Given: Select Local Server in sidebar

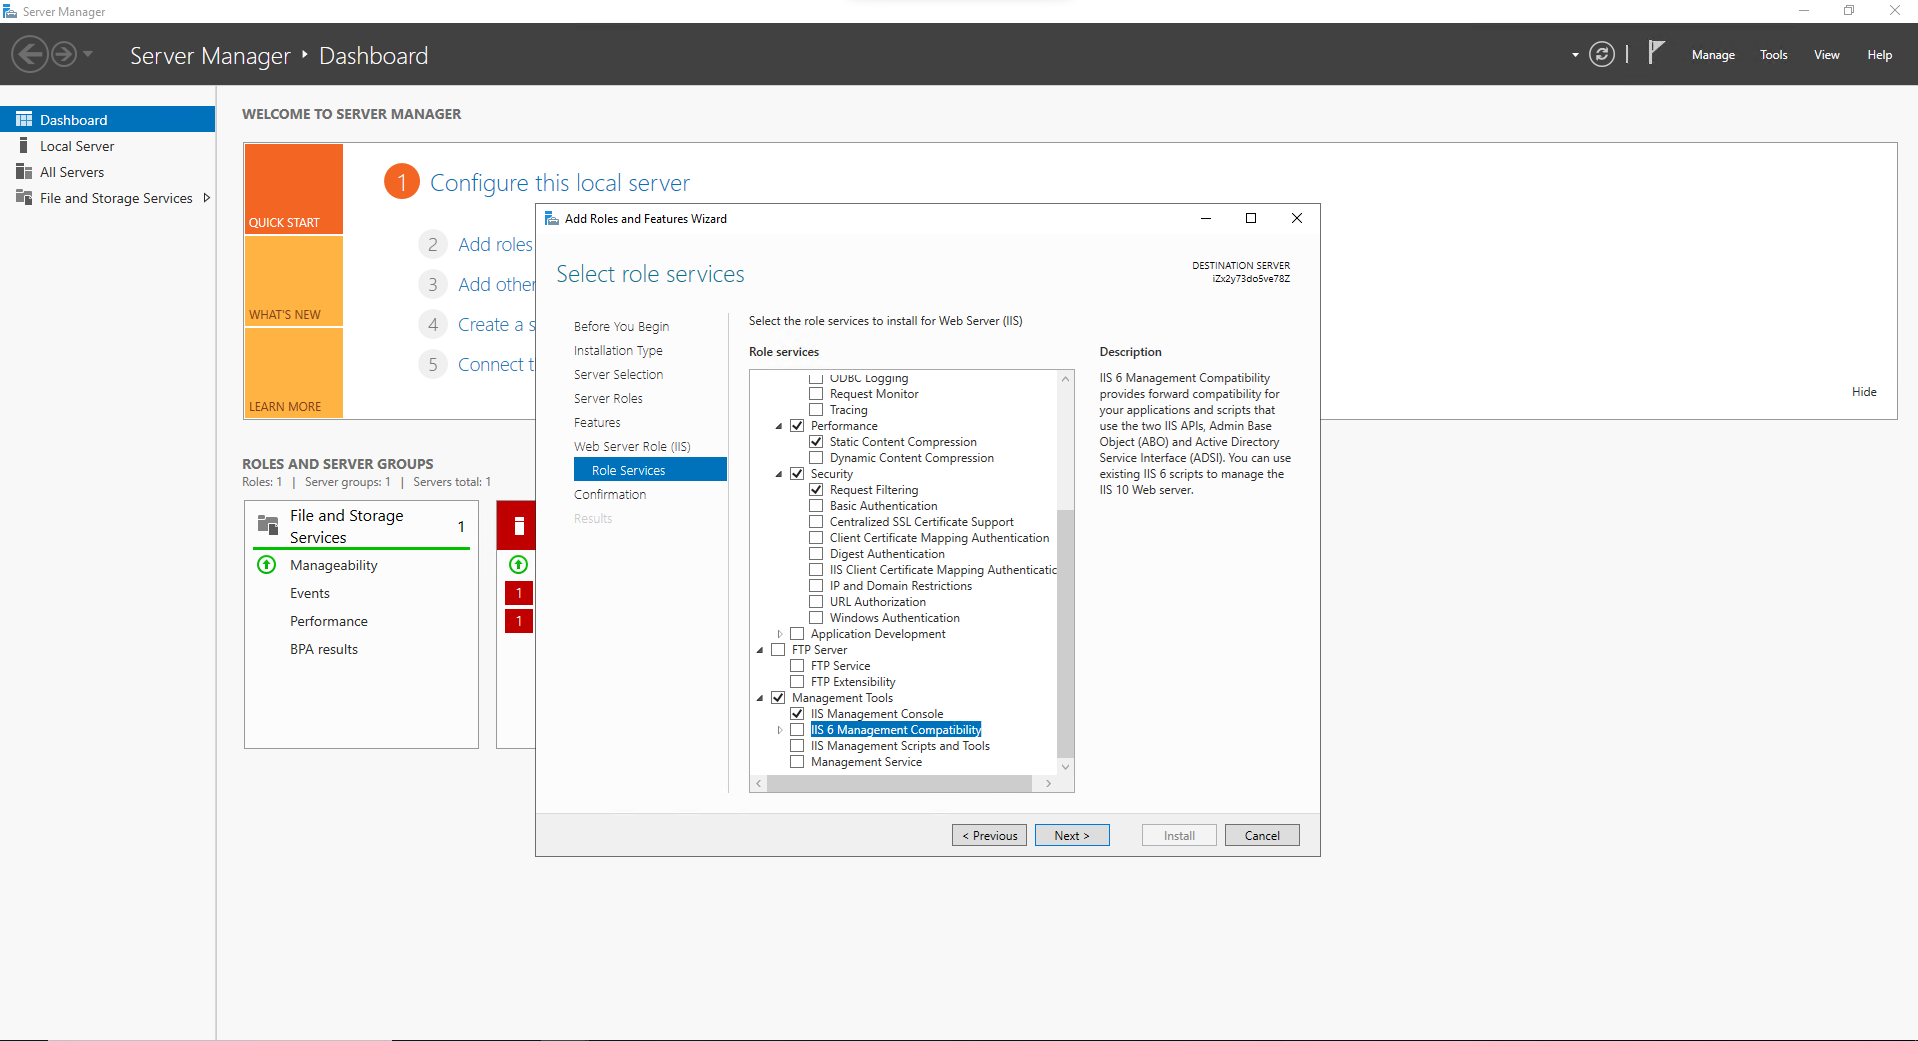Looking at the screenshot, I should pyautogui.click(x=77, y=146).
